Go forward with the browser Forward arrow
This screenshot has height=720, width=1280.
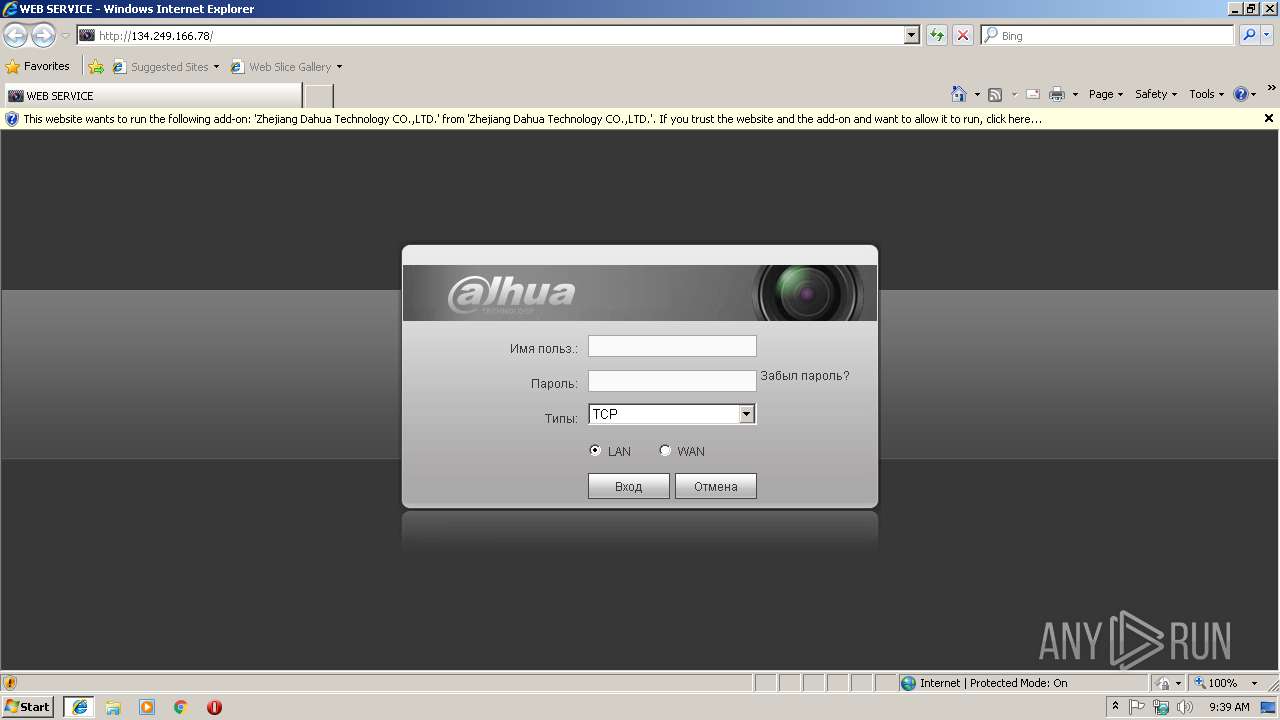43,36
